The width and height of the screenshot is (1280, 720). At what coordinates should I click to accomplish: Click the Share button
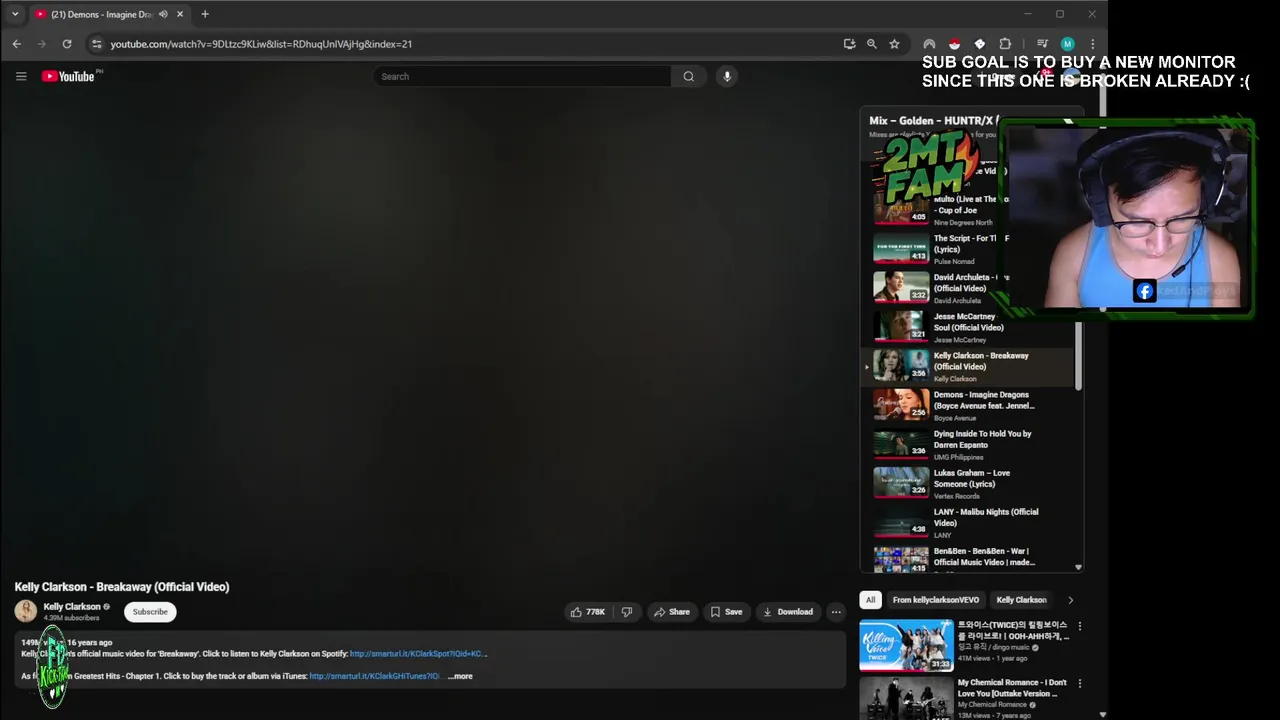pyautogui.click(x=672, y=612)
